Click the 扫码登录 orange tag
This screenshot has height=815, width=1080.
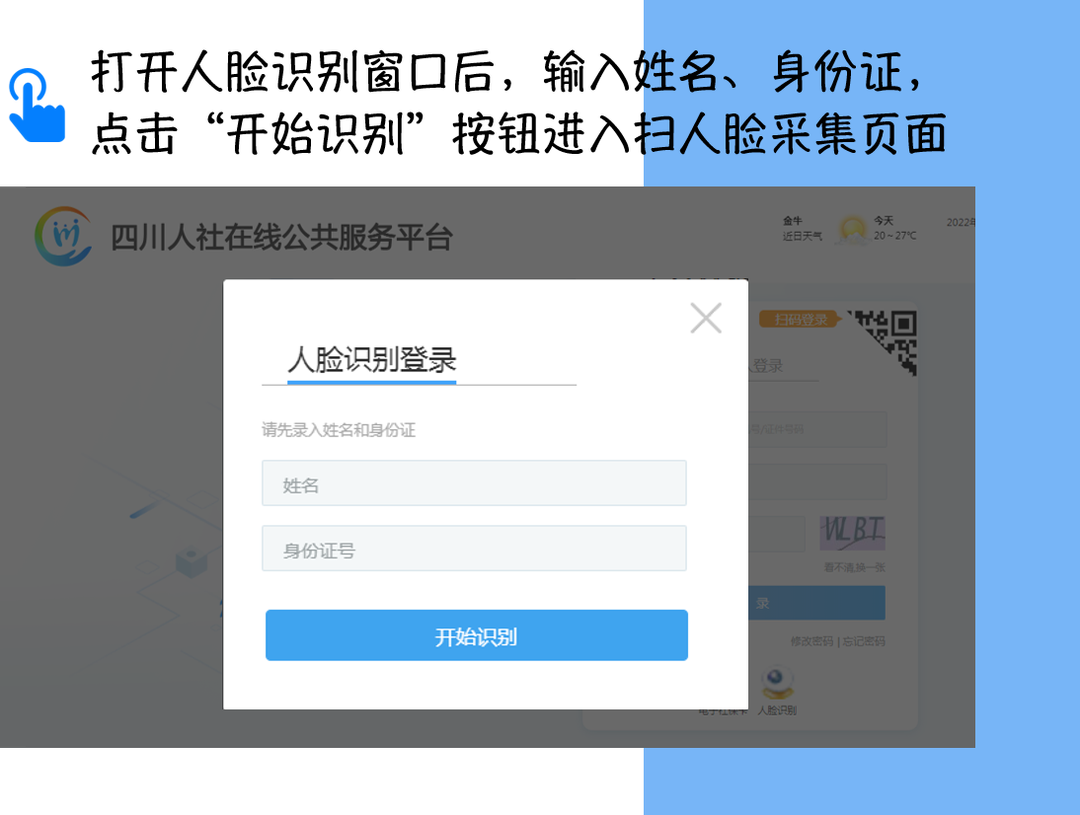[x=799, y=320]
